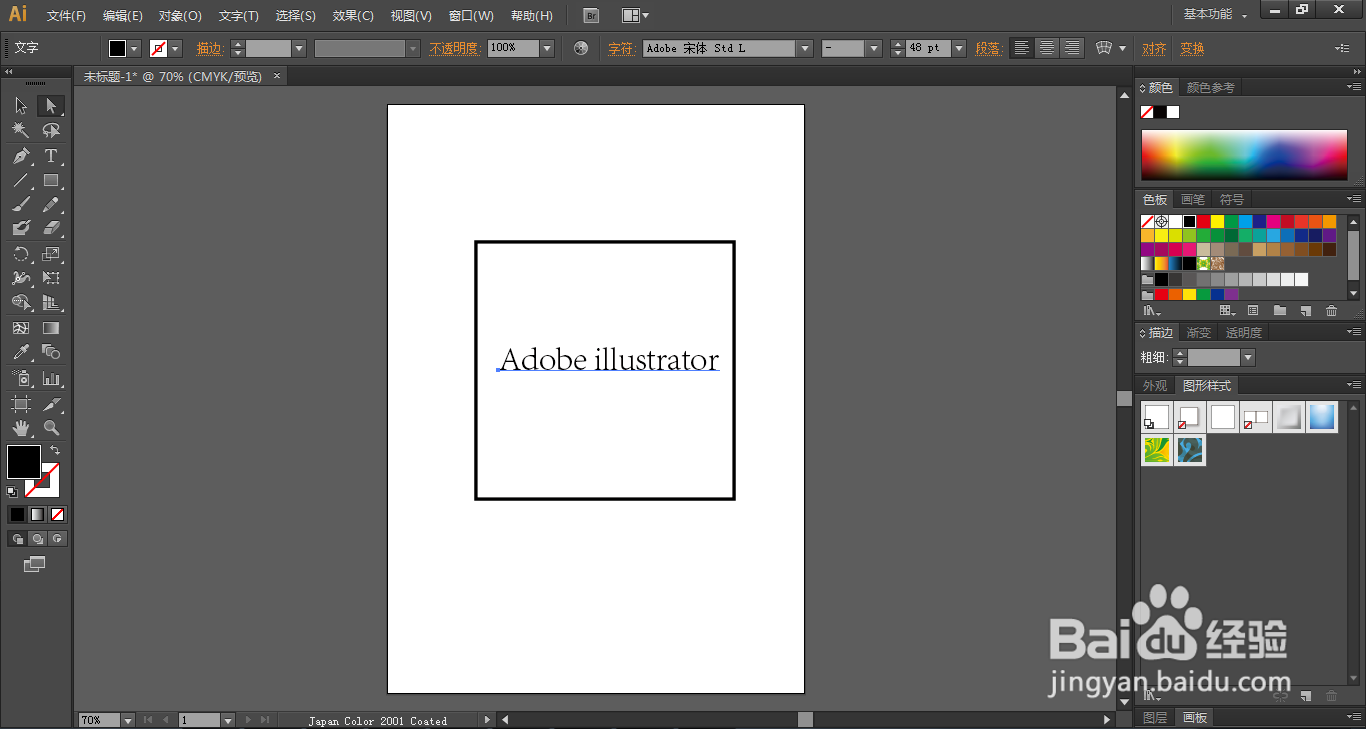1366x729 pixels.
Task: Select the Scale tool
Action: click(x=51, y=254)
